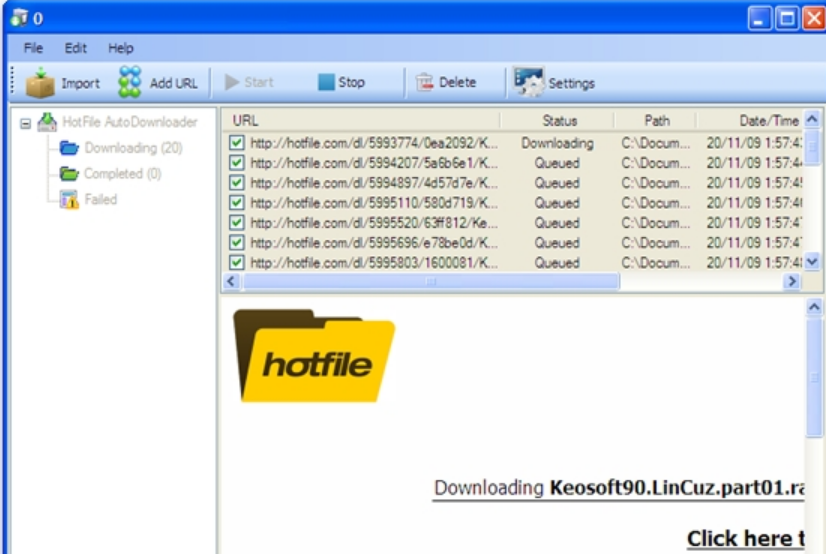826x554 pixels.
Task: Click the Settings button label
Action: (x=572, y=83)
